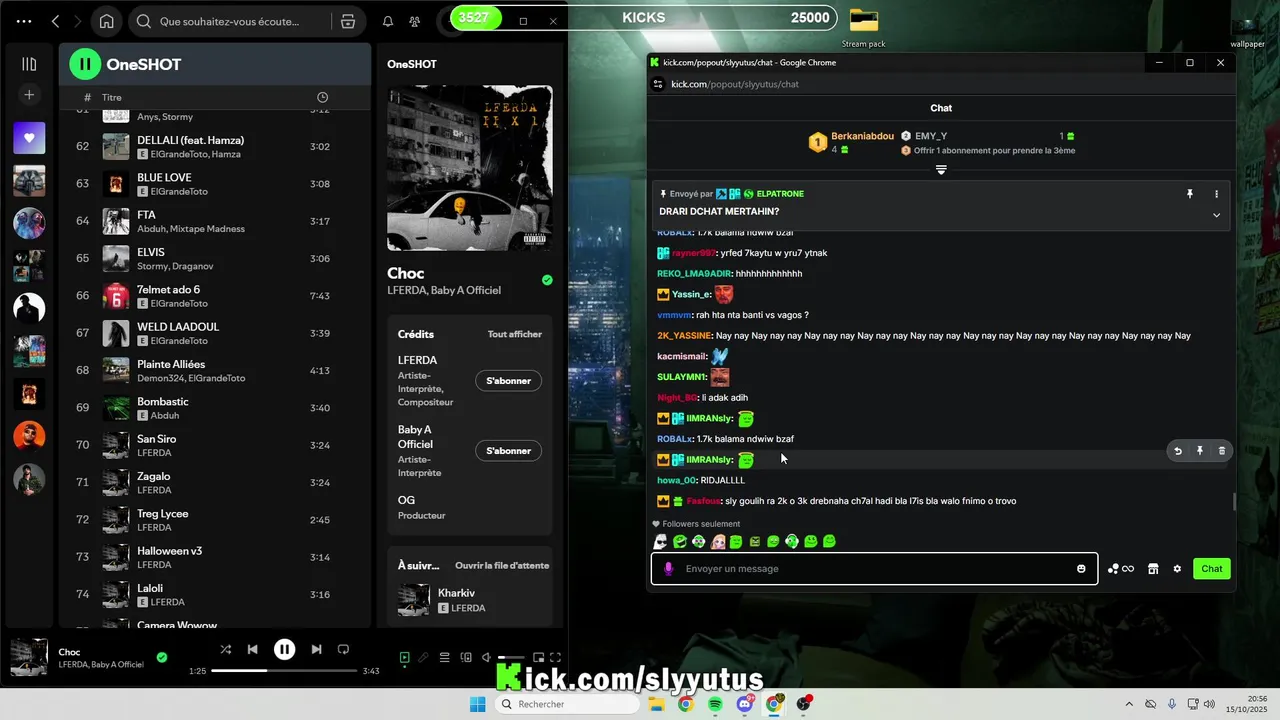Viewport: 1280px width, 720px height.
Task: Expand the pinned message chevron
Action: [x=1217, y=215]
